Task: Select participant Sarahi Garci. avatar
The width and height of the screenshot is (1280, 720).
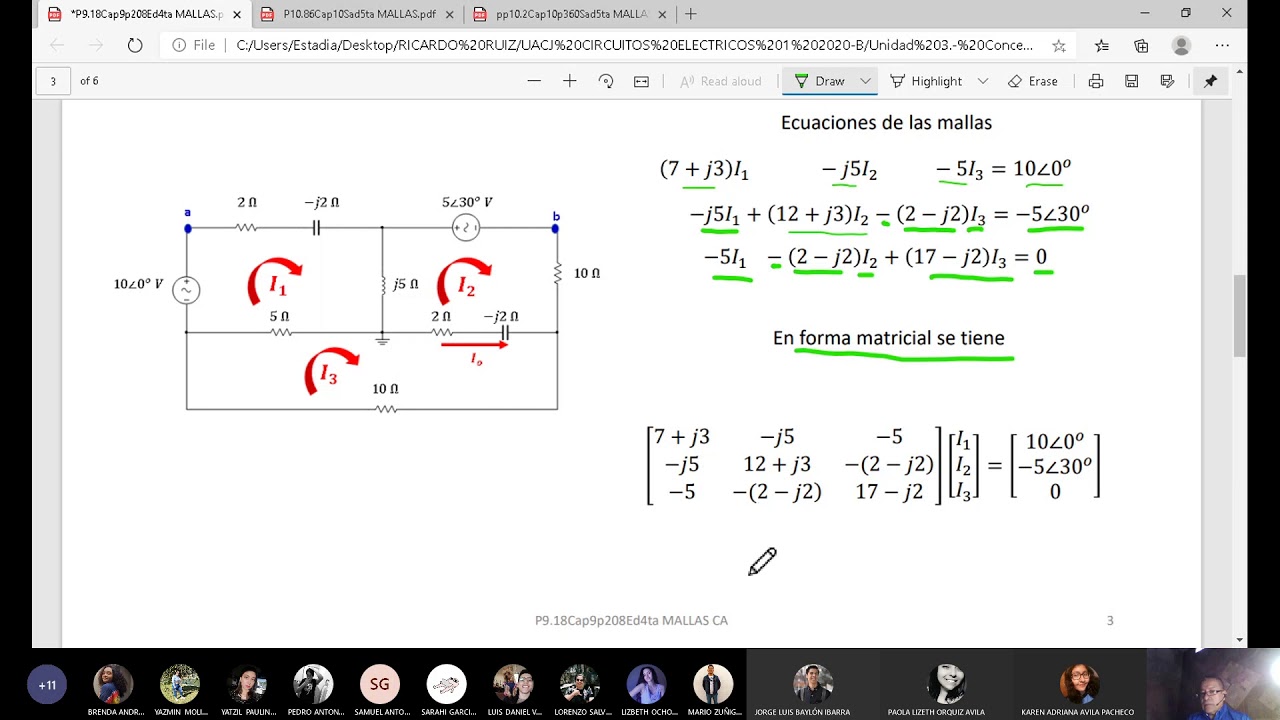Action: click(x=446, y=684)
